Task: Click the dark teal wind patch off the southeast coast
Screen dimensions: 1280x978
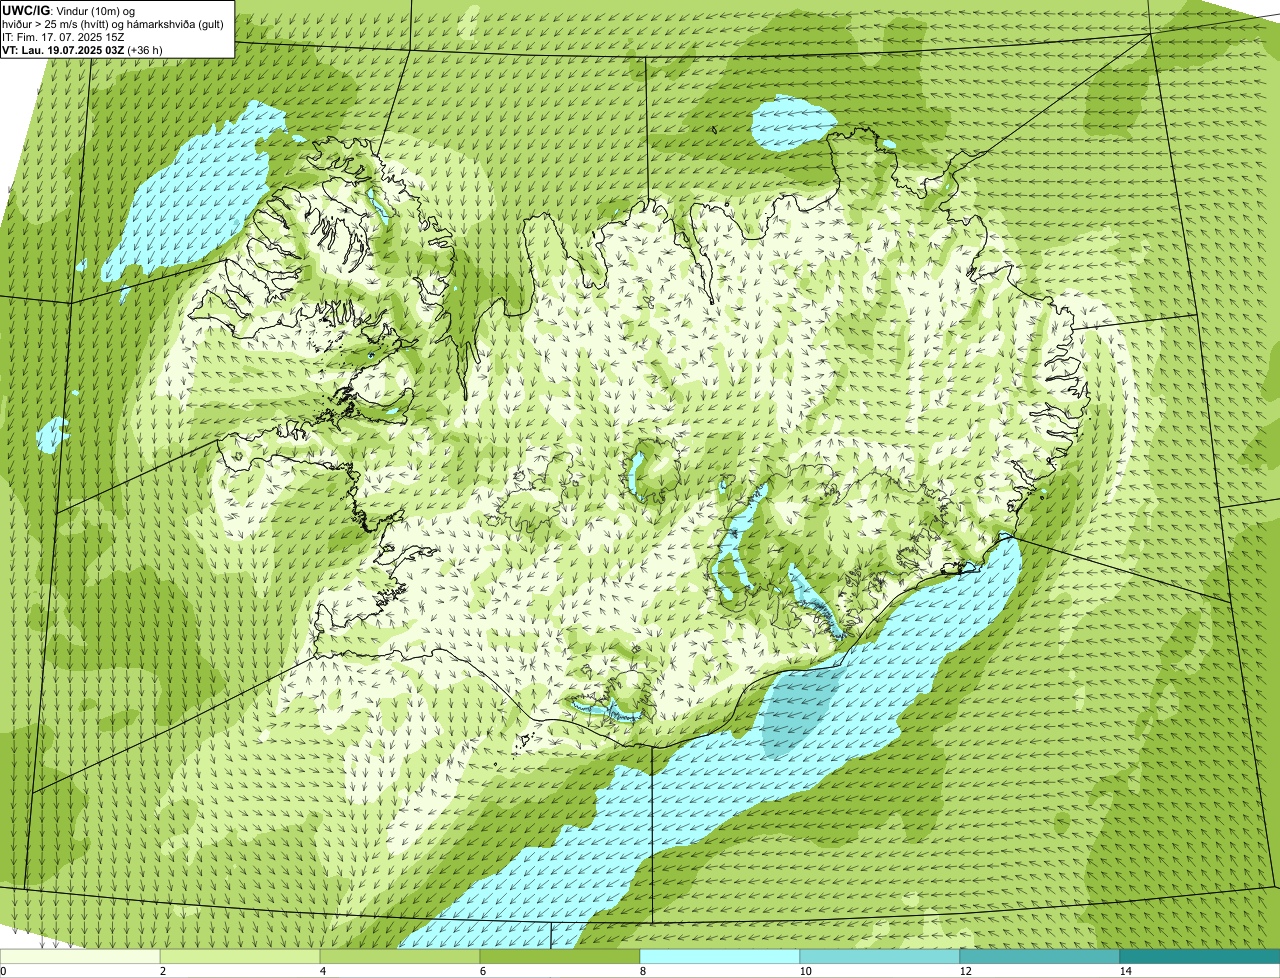Action: (x=802, y=710)
